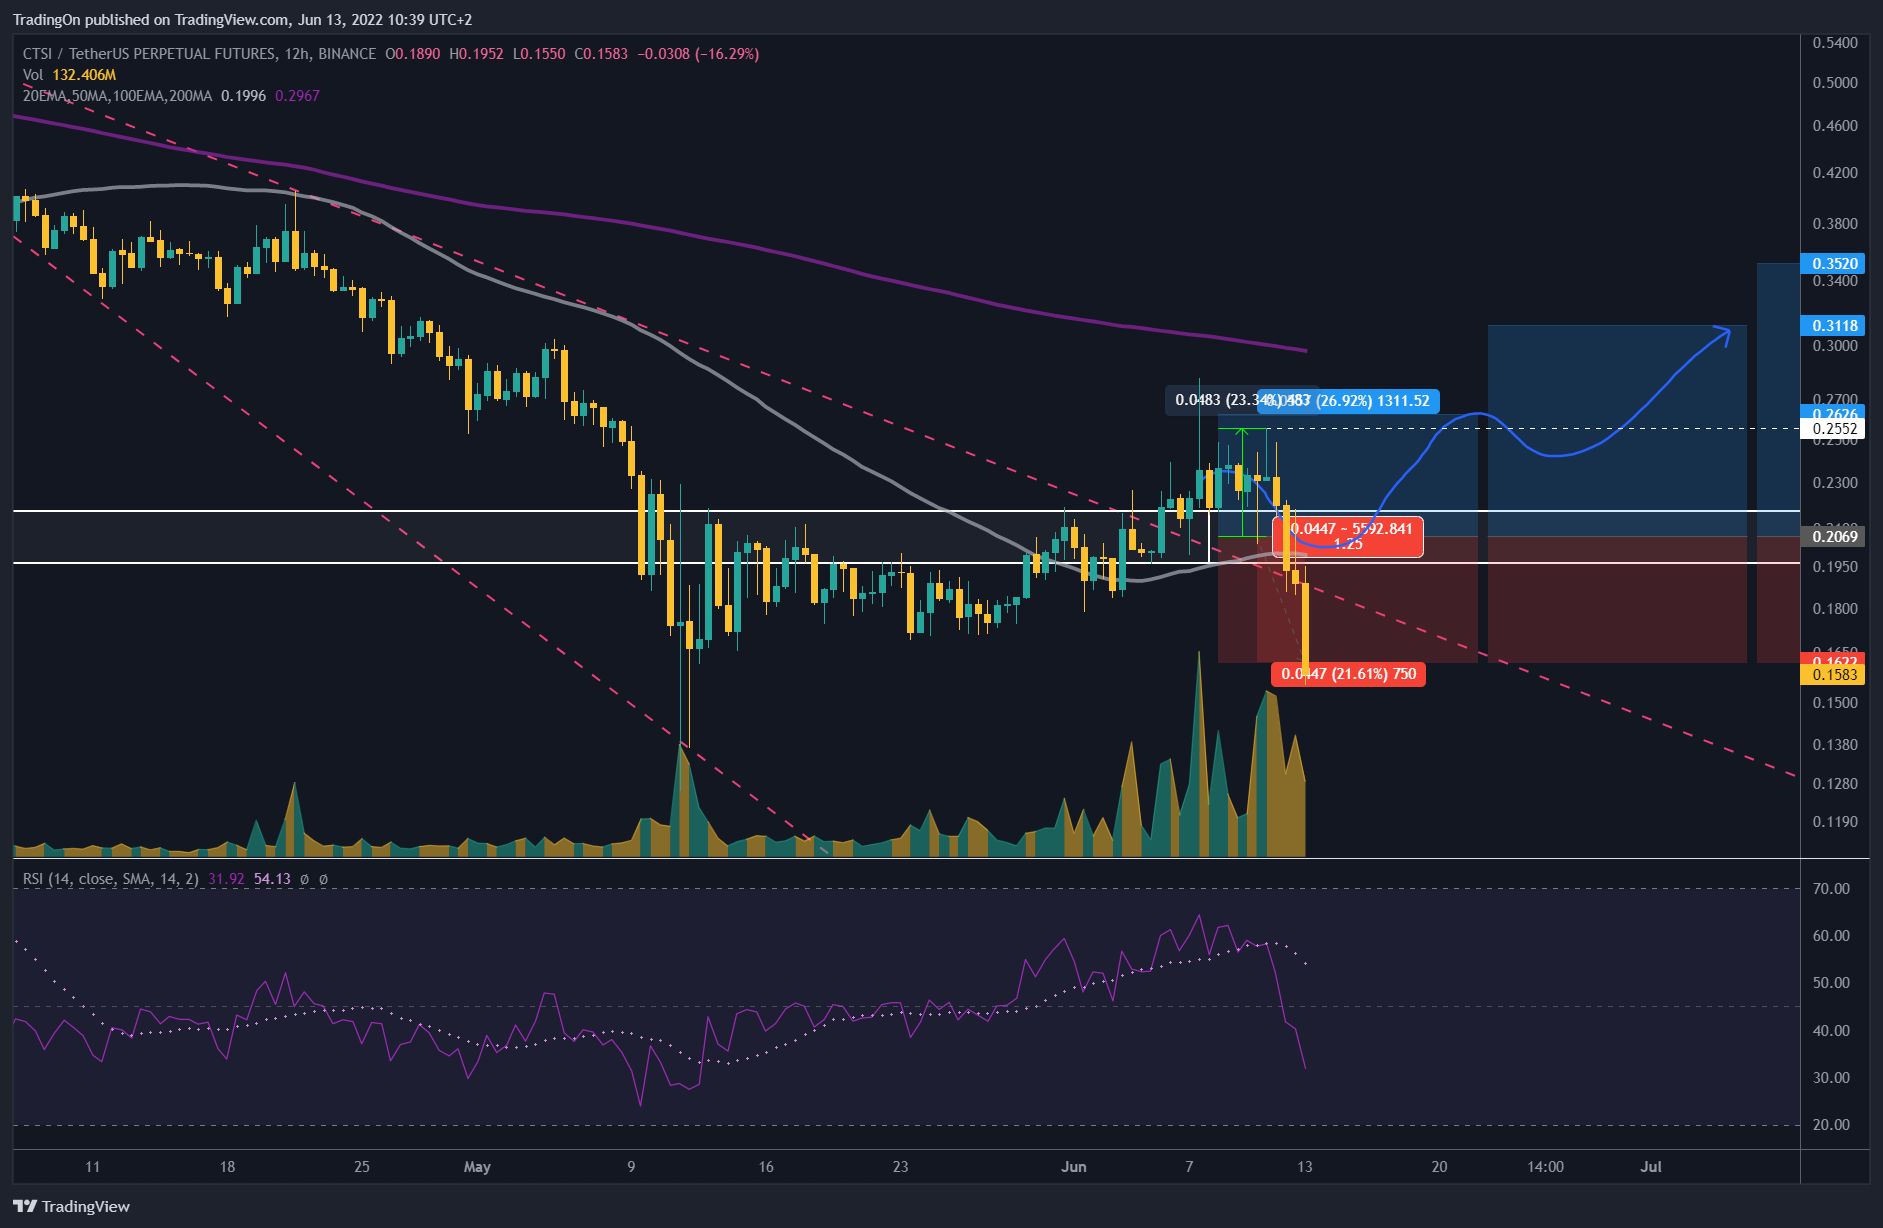Click the 60.00 level on the RSI axis

point(1831,936)
